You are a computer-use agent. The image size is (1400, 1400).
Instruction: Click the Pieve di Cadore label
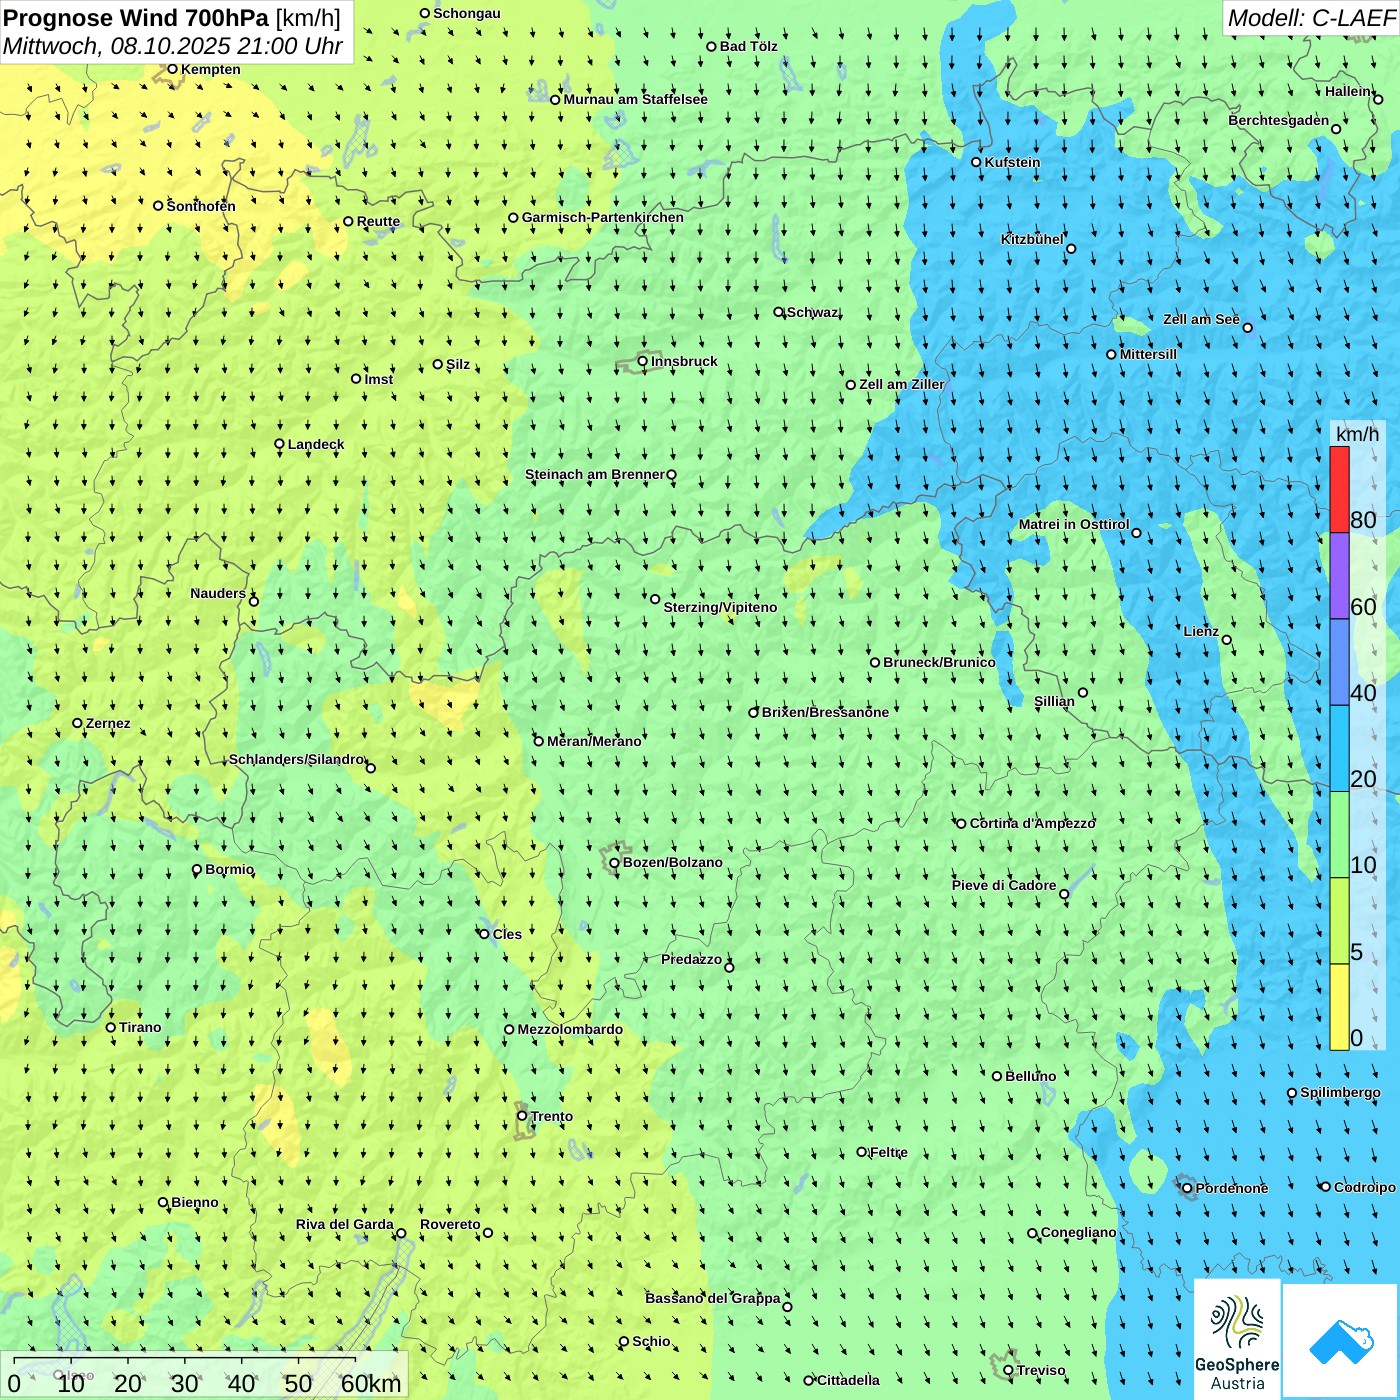coord(1003,885)
